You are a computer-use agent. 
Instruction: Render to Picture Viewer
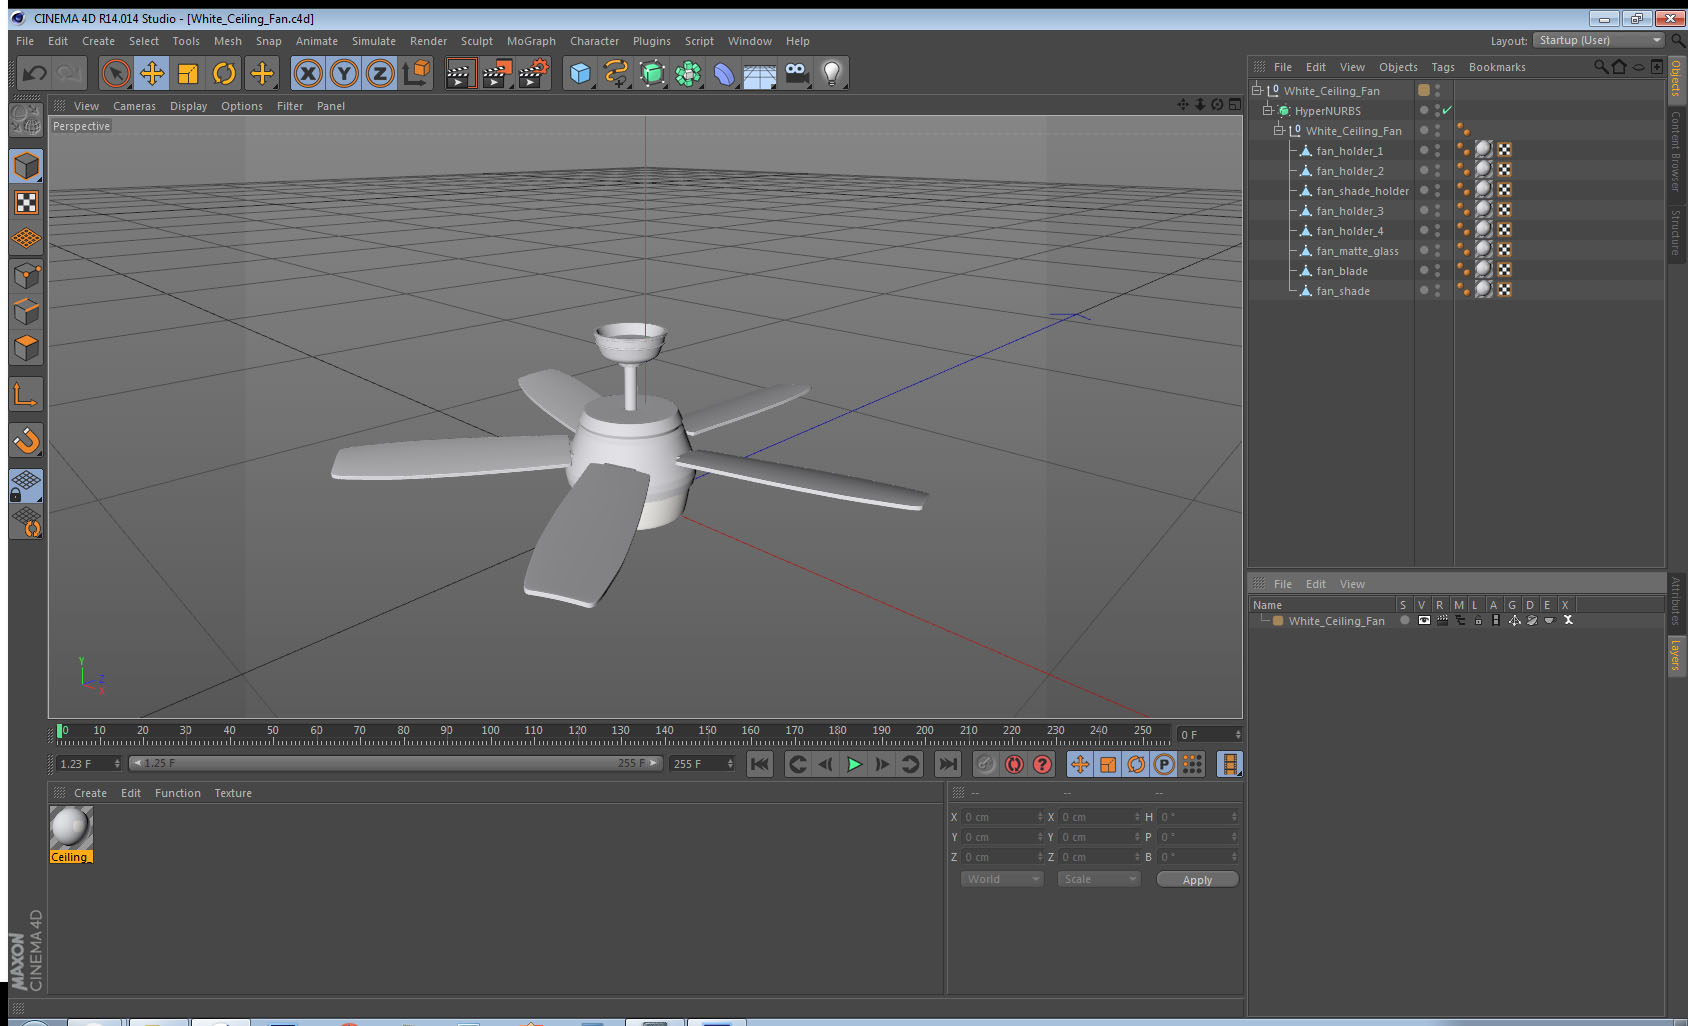pos(496,73)
